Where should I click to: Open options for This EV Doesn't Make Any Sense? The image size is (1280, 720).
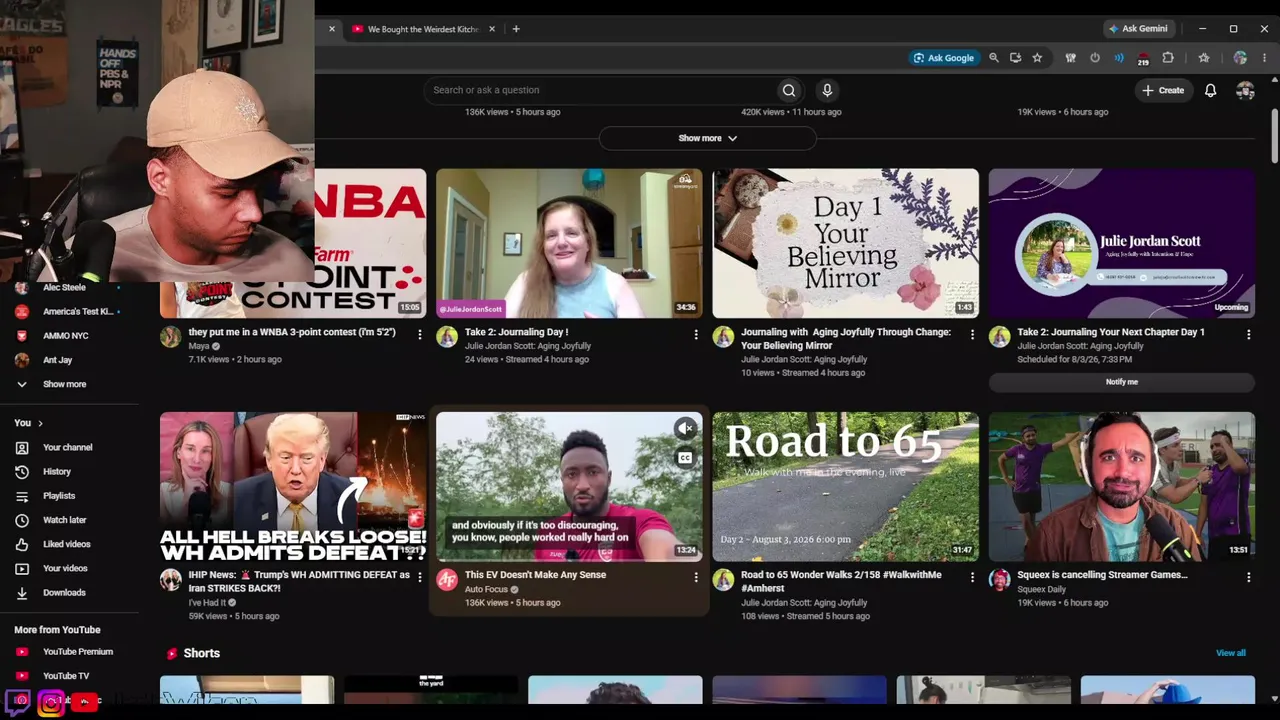(x=696, y=578)
